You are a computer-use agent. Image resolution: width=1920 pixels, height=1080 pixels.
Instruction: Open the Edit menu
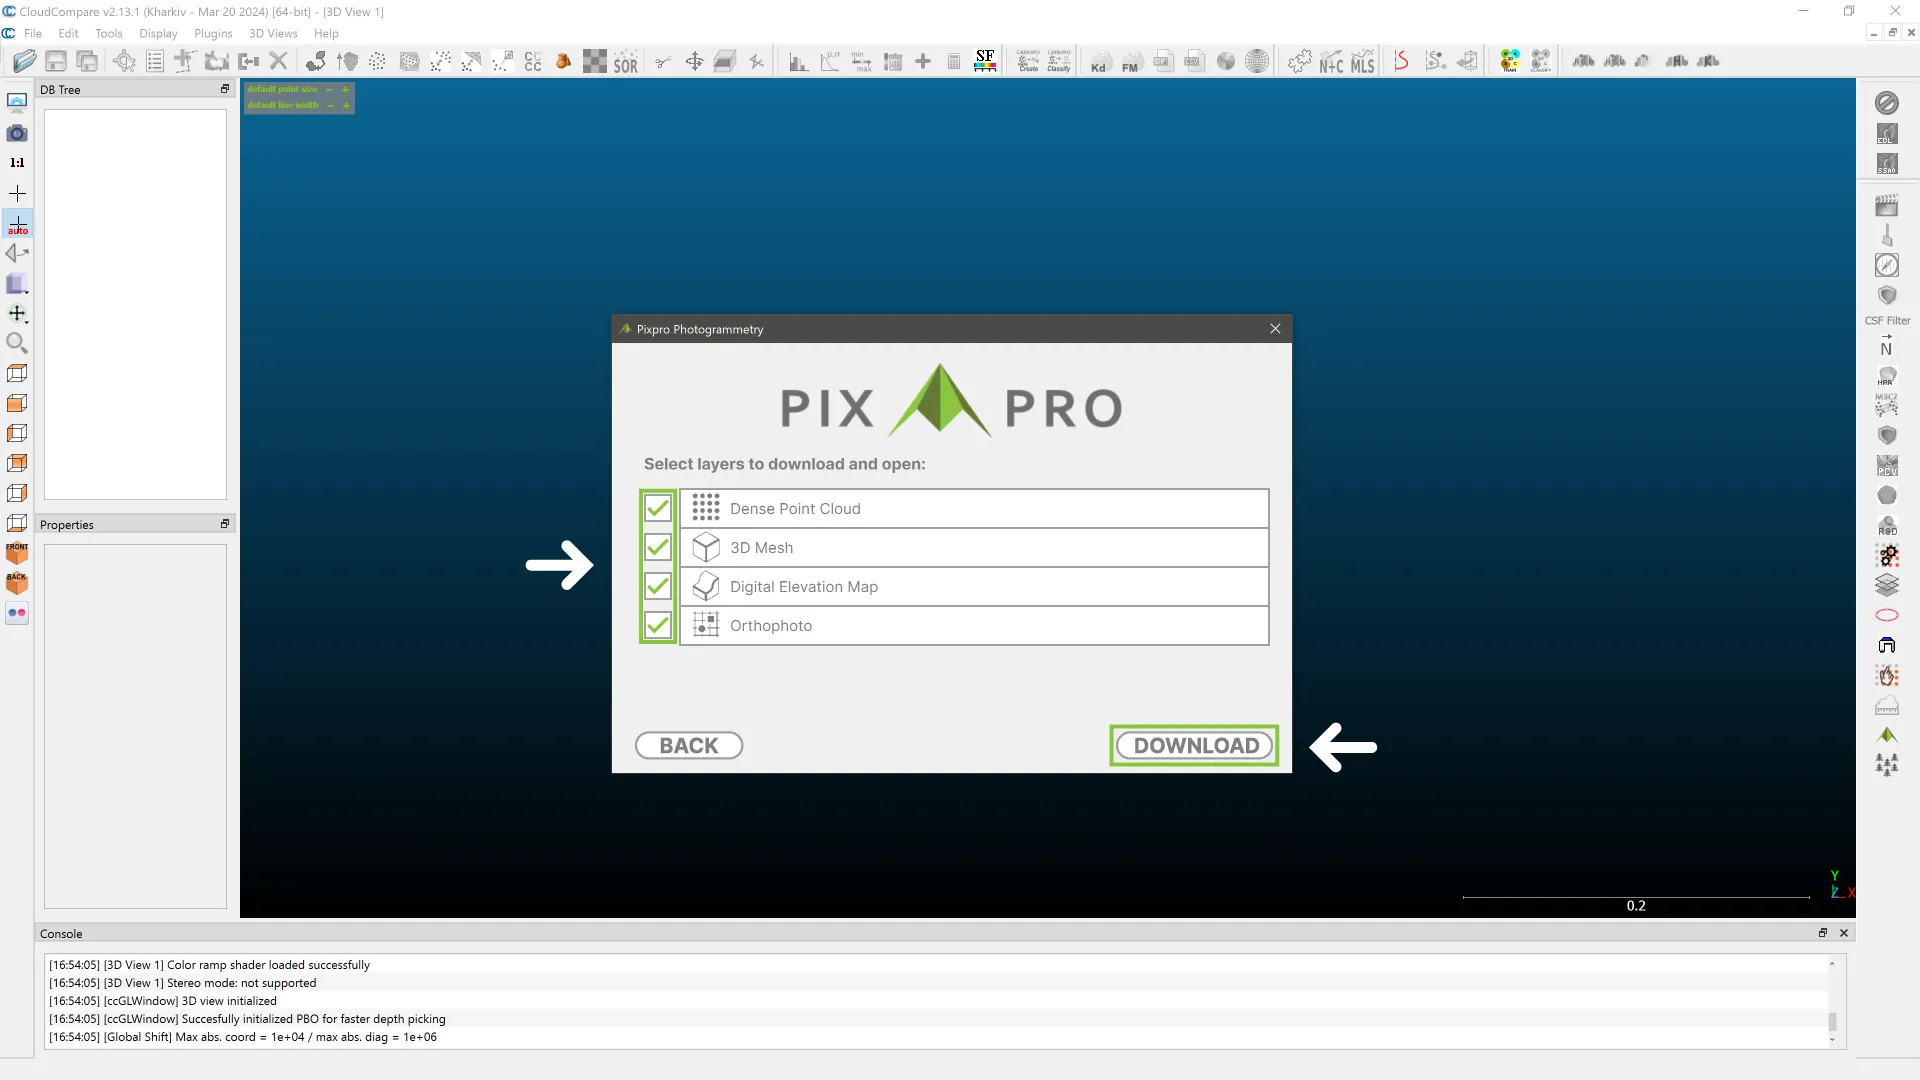click(68, 33)
